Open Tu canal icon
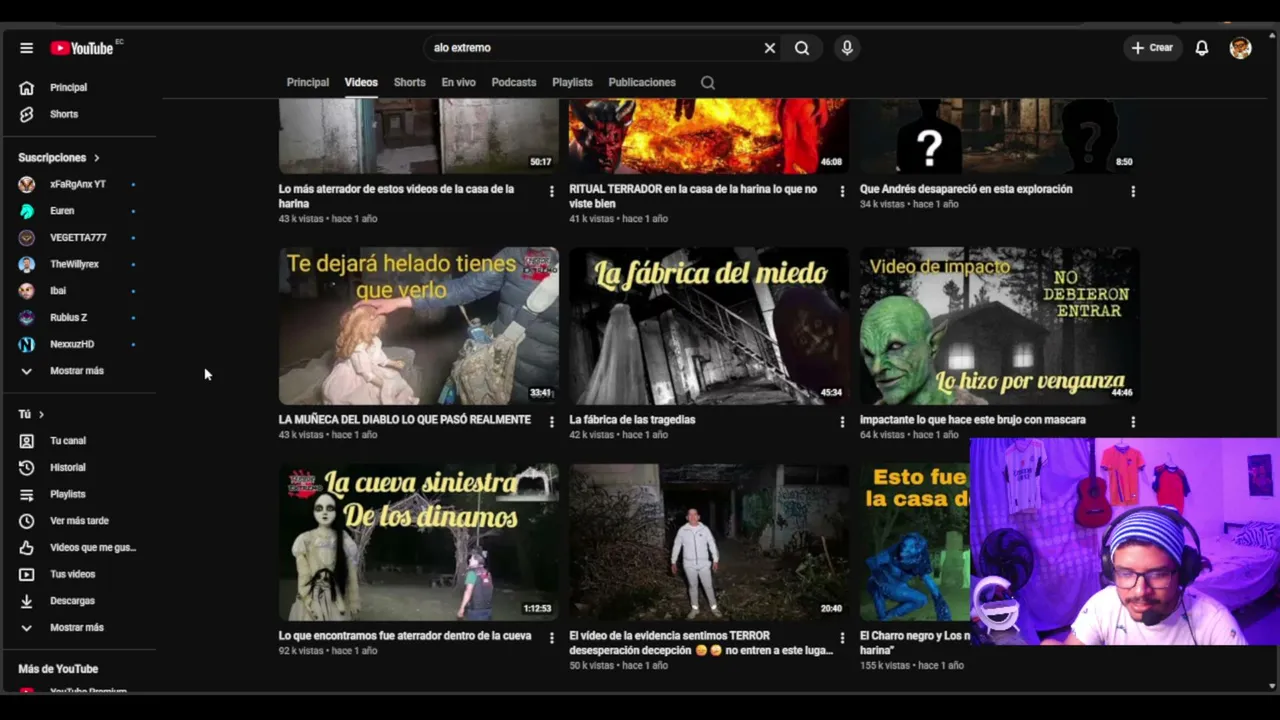The width and height of the screenshot is (1280, 720). (x=27, y=441)
